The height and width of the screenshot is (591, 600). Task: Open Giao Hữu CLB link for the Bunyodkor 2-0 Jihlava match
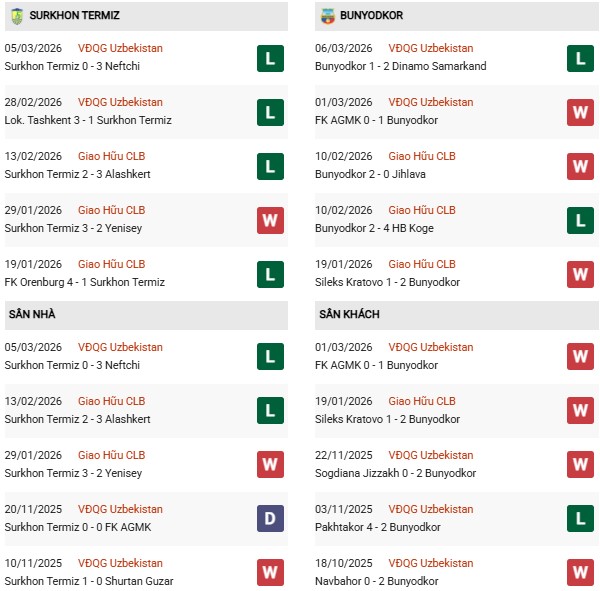[x=422, y=156]
